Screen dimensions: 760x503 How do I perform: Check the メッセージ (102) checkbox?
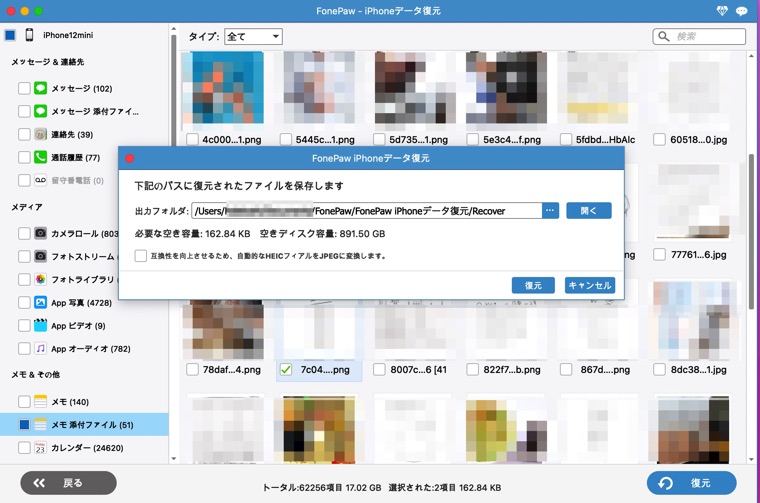[x=24, y=88]
